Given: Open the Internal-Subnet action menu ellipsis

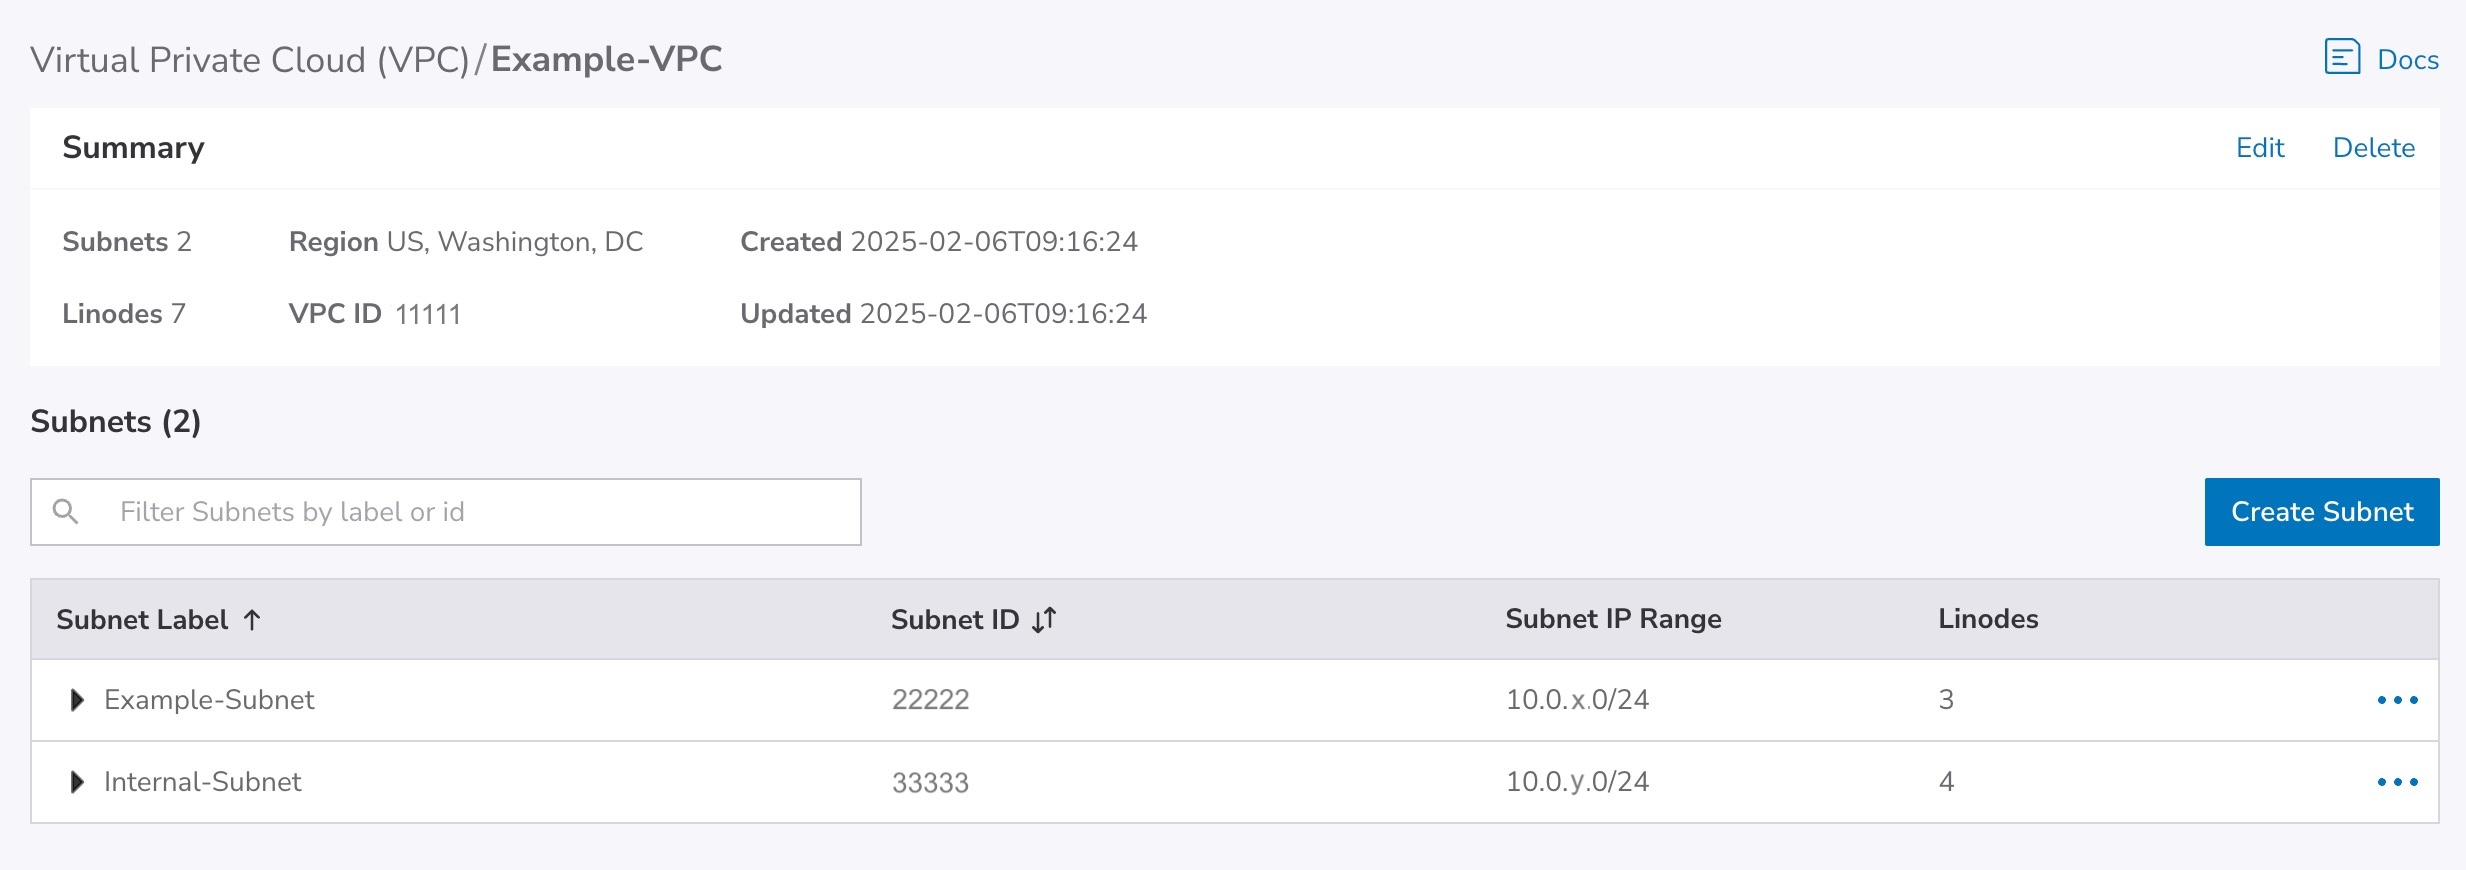Looking at the screenshot, I should click(x=2397, y=782).
